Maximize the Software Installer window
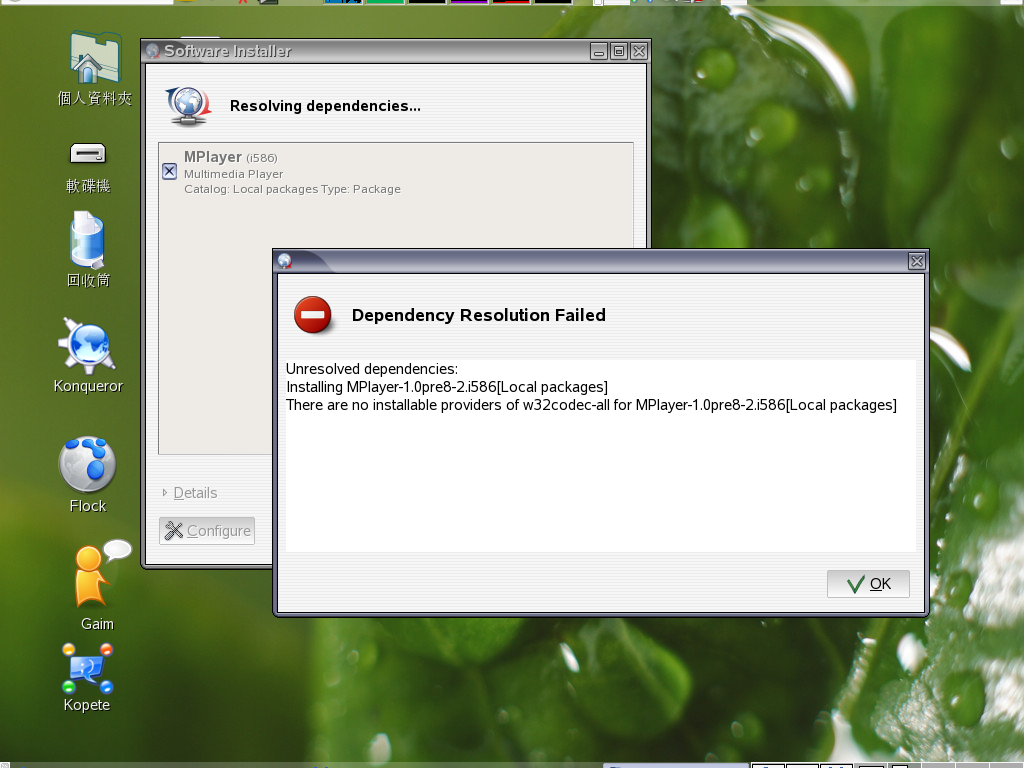This screenshot has height=768, width=1024. pos(619,51)
